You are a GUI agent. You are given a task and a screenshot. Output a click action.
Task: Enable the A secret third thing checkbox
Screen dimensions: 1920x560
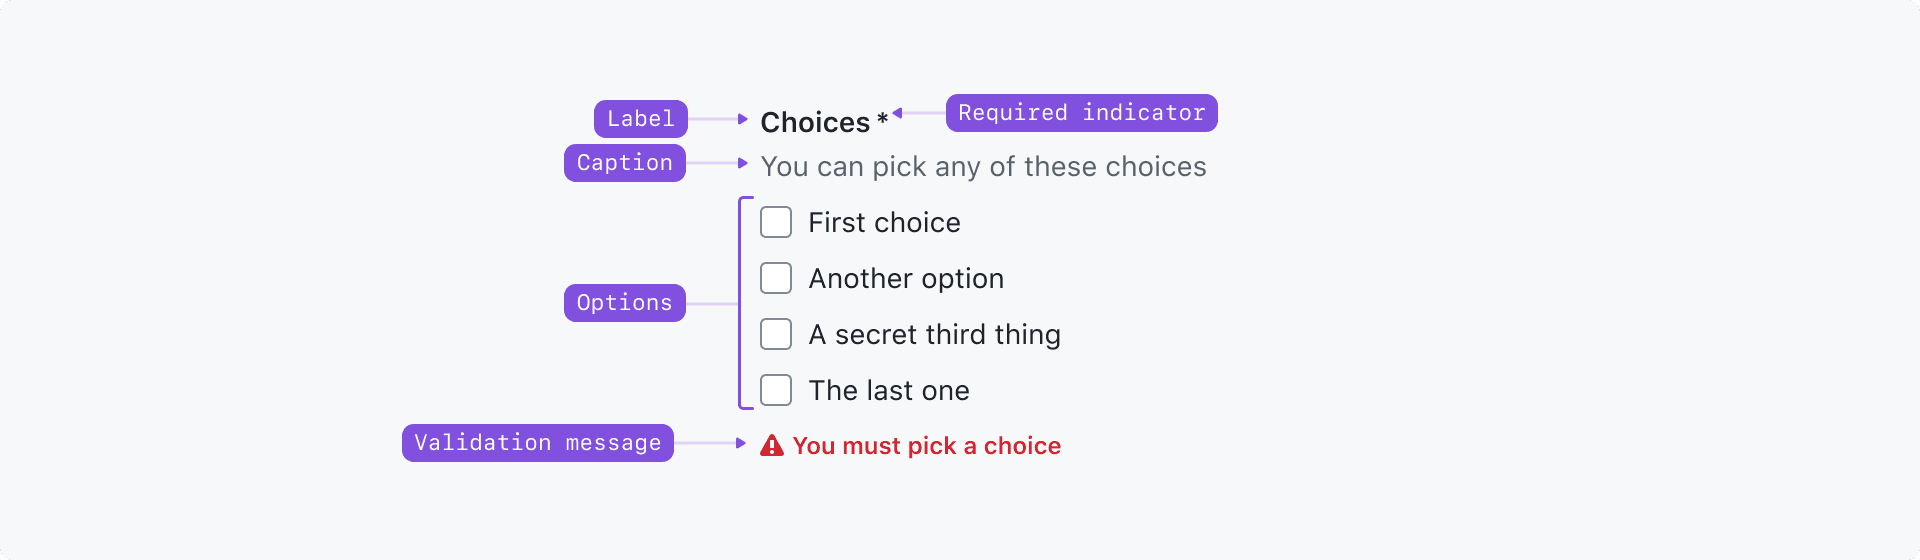[x=776, y=334]
